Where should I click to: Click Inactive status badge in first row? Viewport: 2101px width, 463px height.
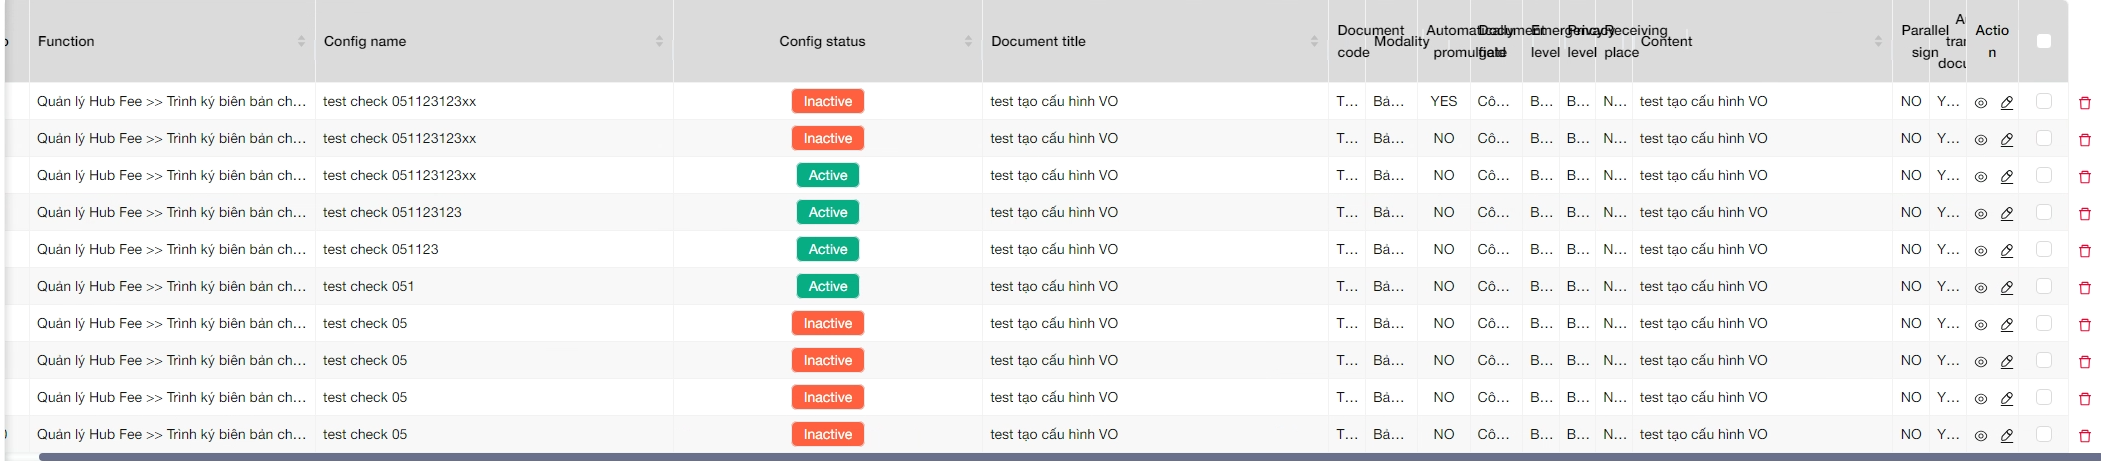pyautogui.click(x=827, y=101)
